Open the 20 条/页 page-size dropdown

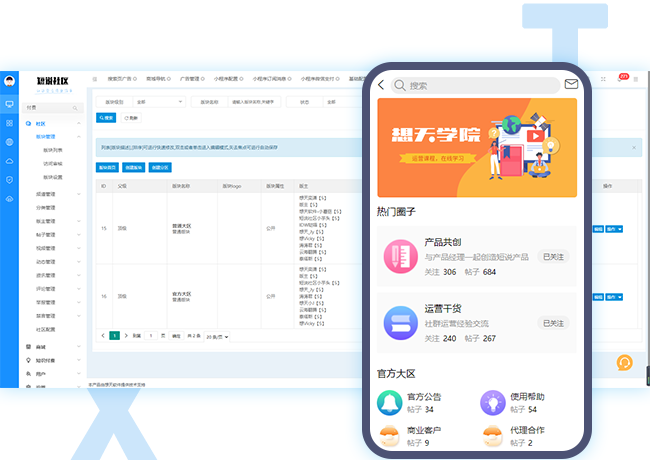pyautogui.click(x=217, y=337)
